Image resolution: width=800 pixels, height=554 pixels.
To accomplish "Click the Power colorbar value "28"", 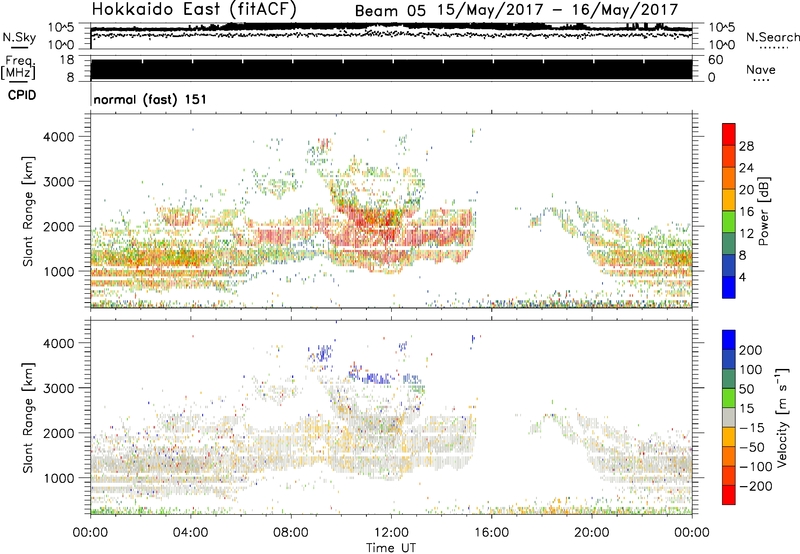I will [746, 146].
